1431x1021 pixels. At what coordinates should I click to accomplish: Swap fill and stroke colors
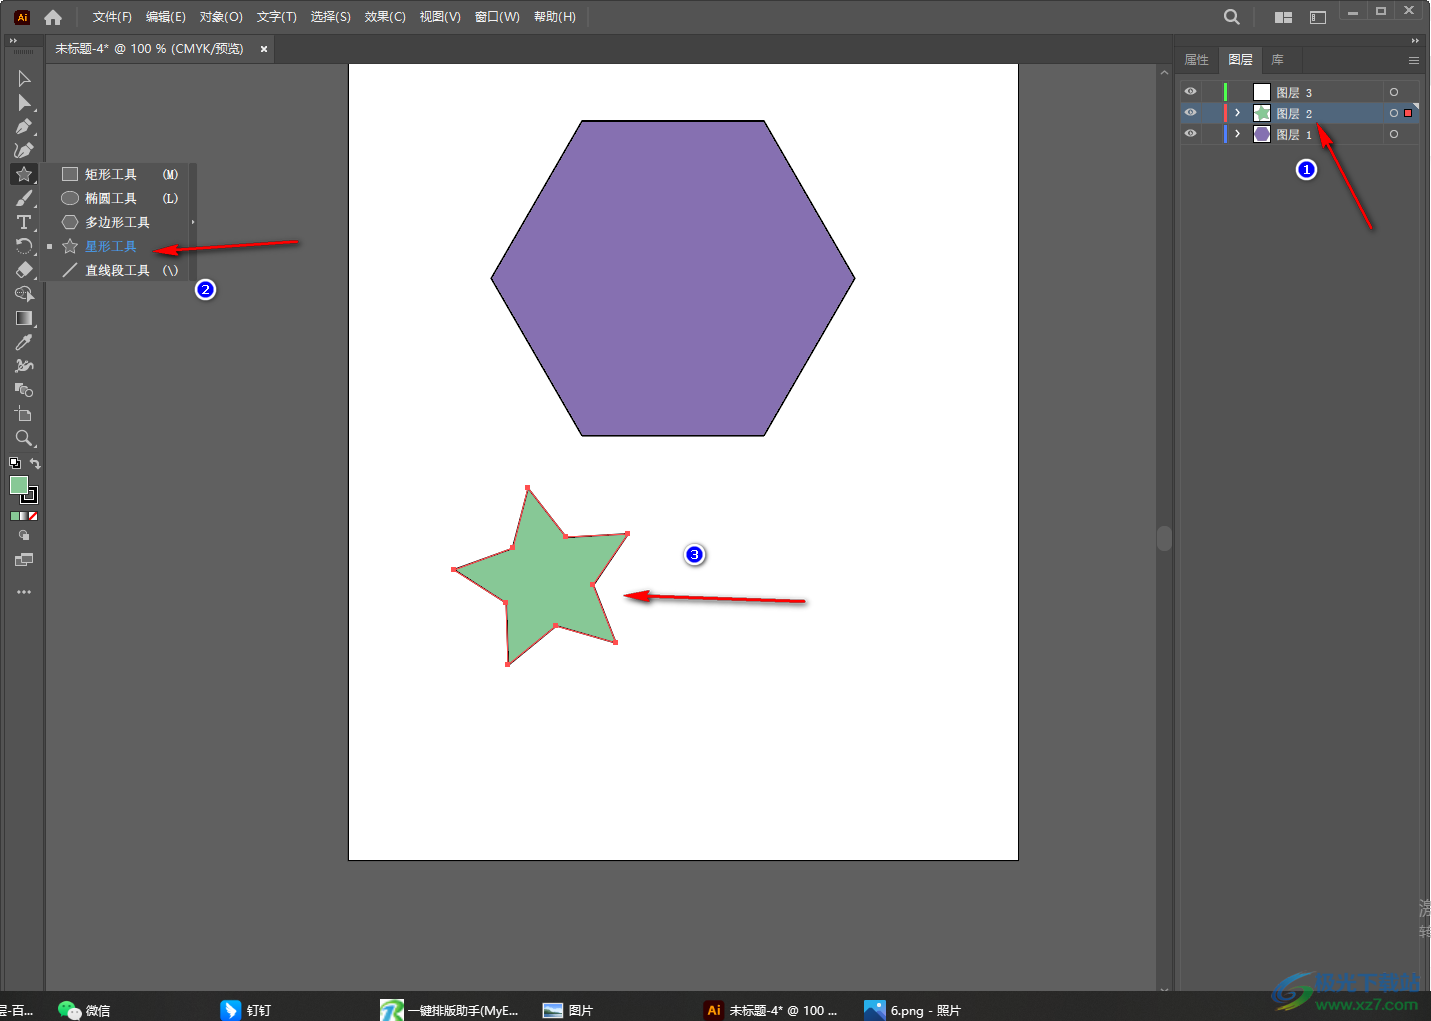[35, 463]
